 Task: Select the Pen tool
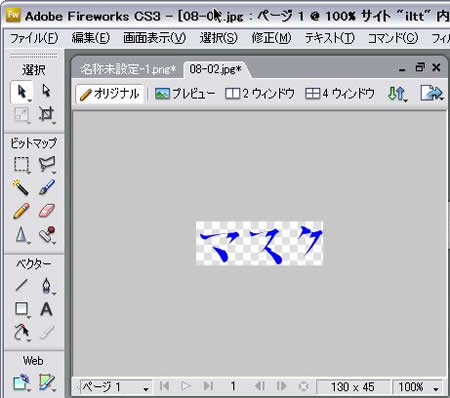[x=47, y=285]
